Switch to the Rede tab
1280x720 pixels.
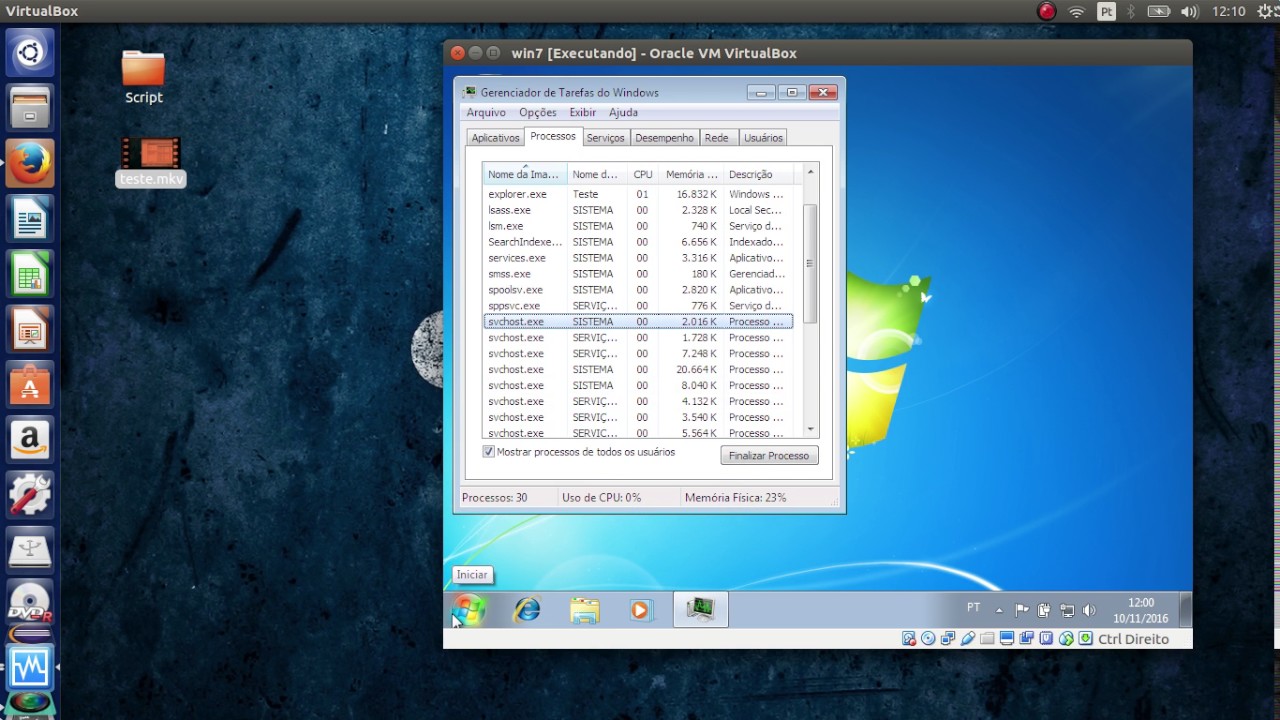pos(717,138)
